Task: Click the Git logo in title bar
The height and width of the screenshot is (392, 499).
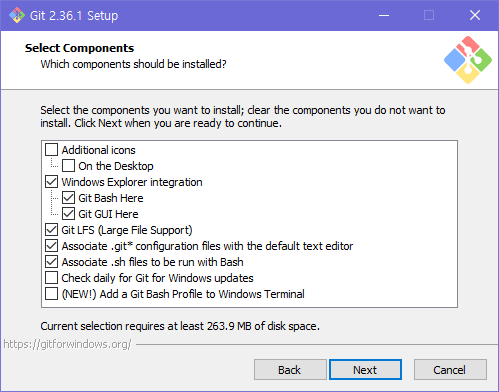Action: click(x=17, y=15)
